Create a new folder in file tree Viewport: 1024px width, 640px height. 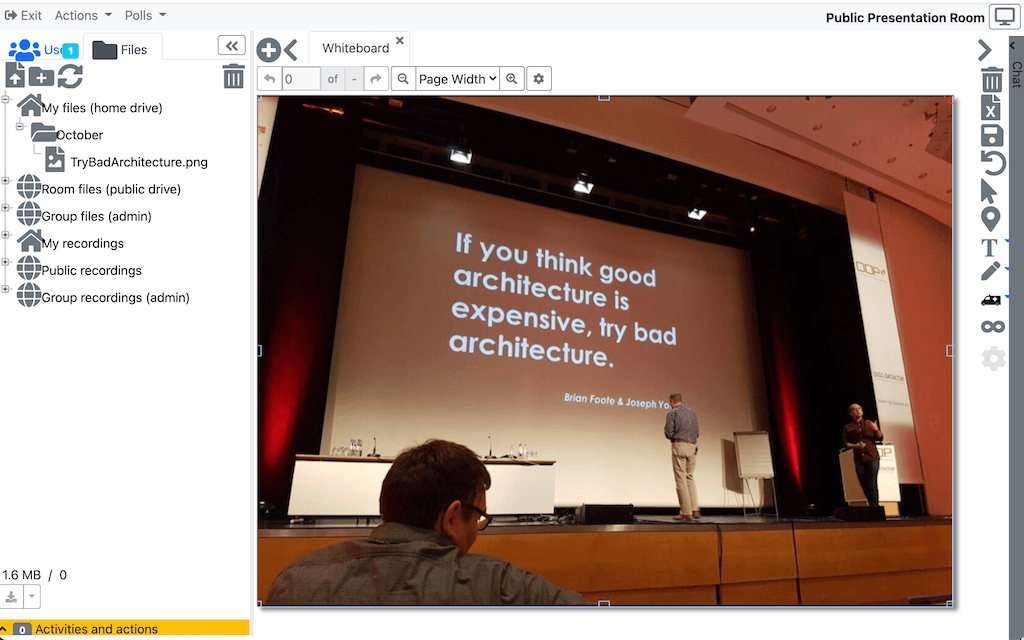(42, 76)
